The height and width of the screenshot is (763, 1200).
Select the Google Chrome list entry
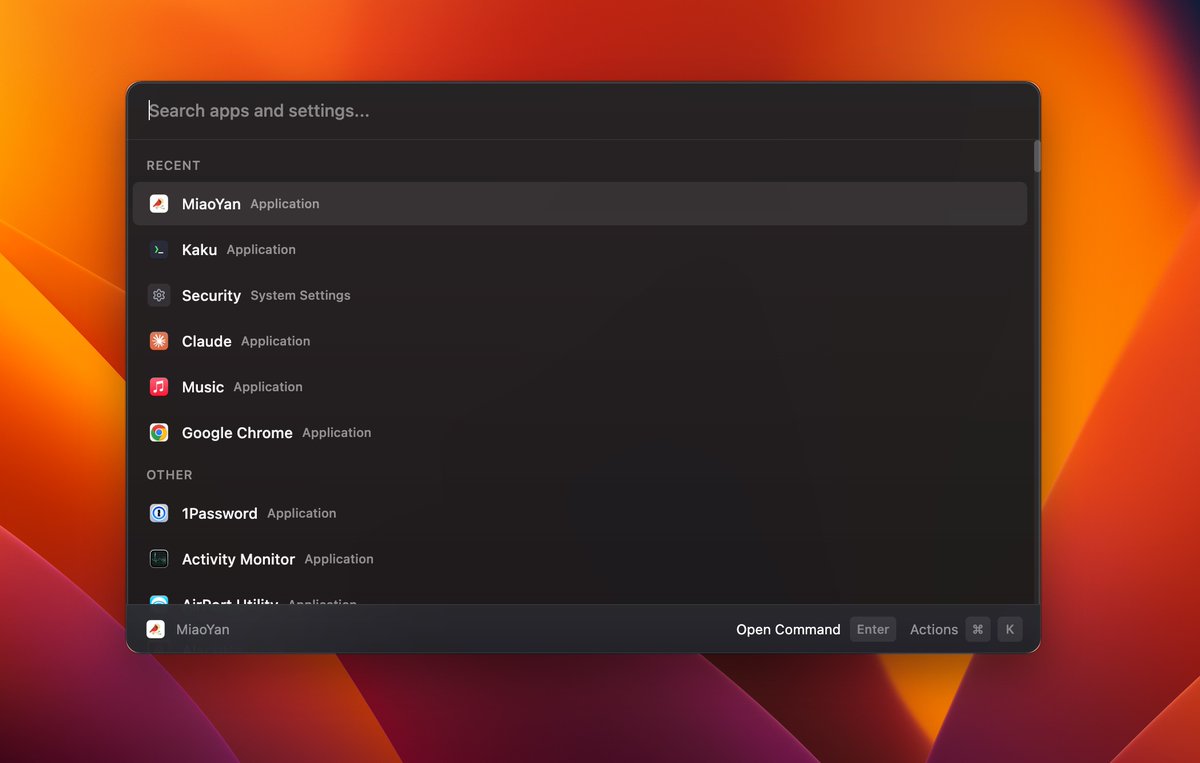pos(400,432)
